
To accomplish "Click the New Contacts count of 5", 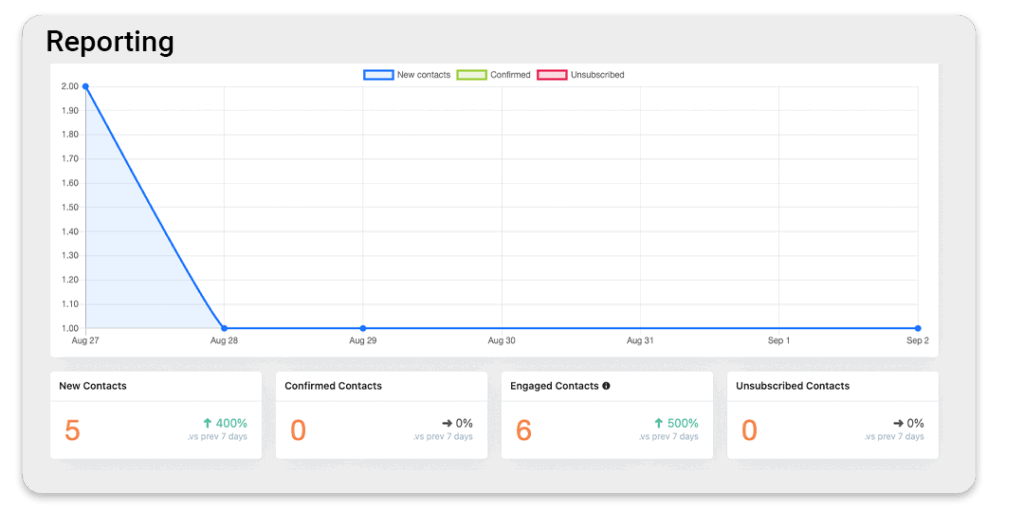I will click(72, 430).
